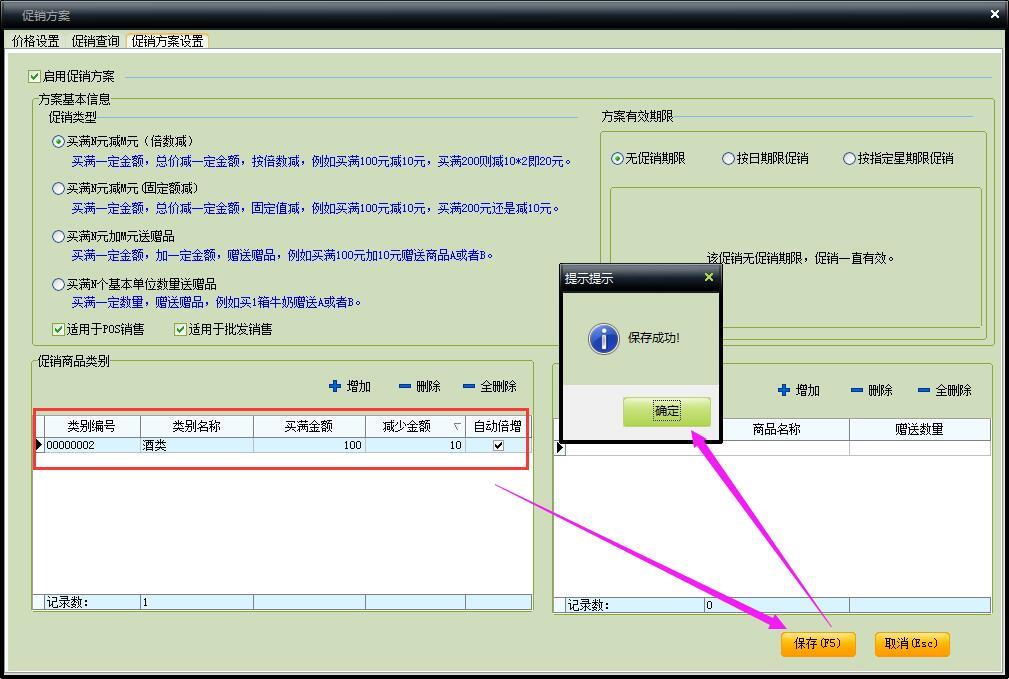Select 按日期限促销 radio option
The image size is (1009, 679).
pyautogui.click(x=728, y=158)
